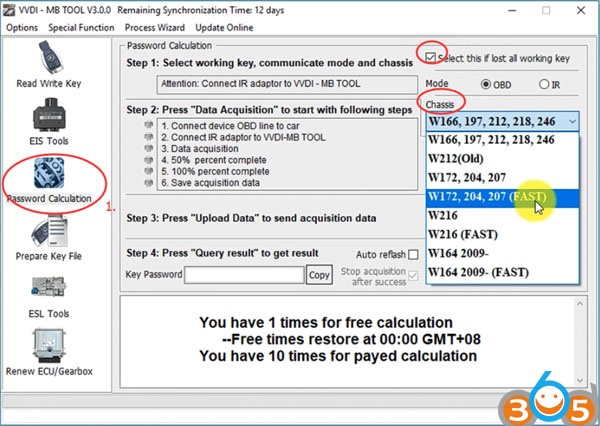Choose W172, 204, 207 non-fast option
Screen dimensions: 600x426
pyautogui.click(x=502, y=178)
